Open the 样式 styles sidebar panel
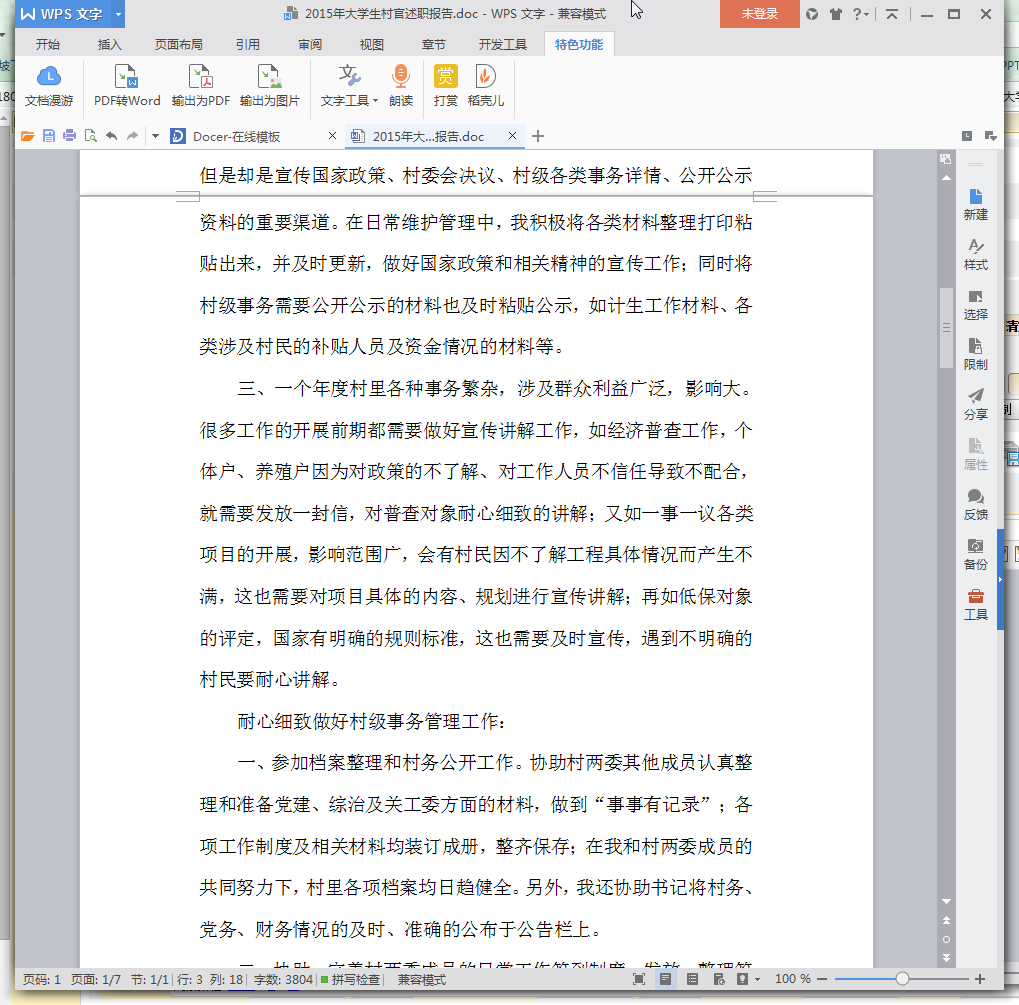 [975, 255]
